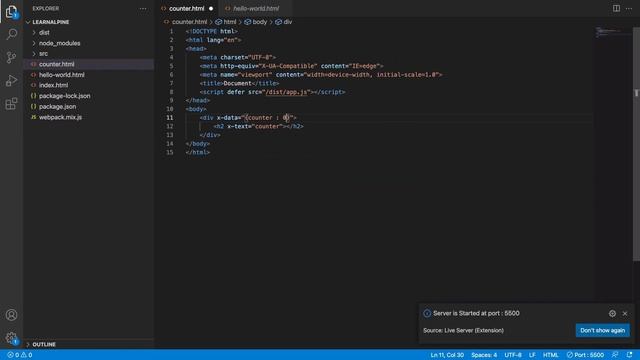The image size is (640, 360).
Task: Open the Explorer view in activity bar
Action: [x=11, y=11]
